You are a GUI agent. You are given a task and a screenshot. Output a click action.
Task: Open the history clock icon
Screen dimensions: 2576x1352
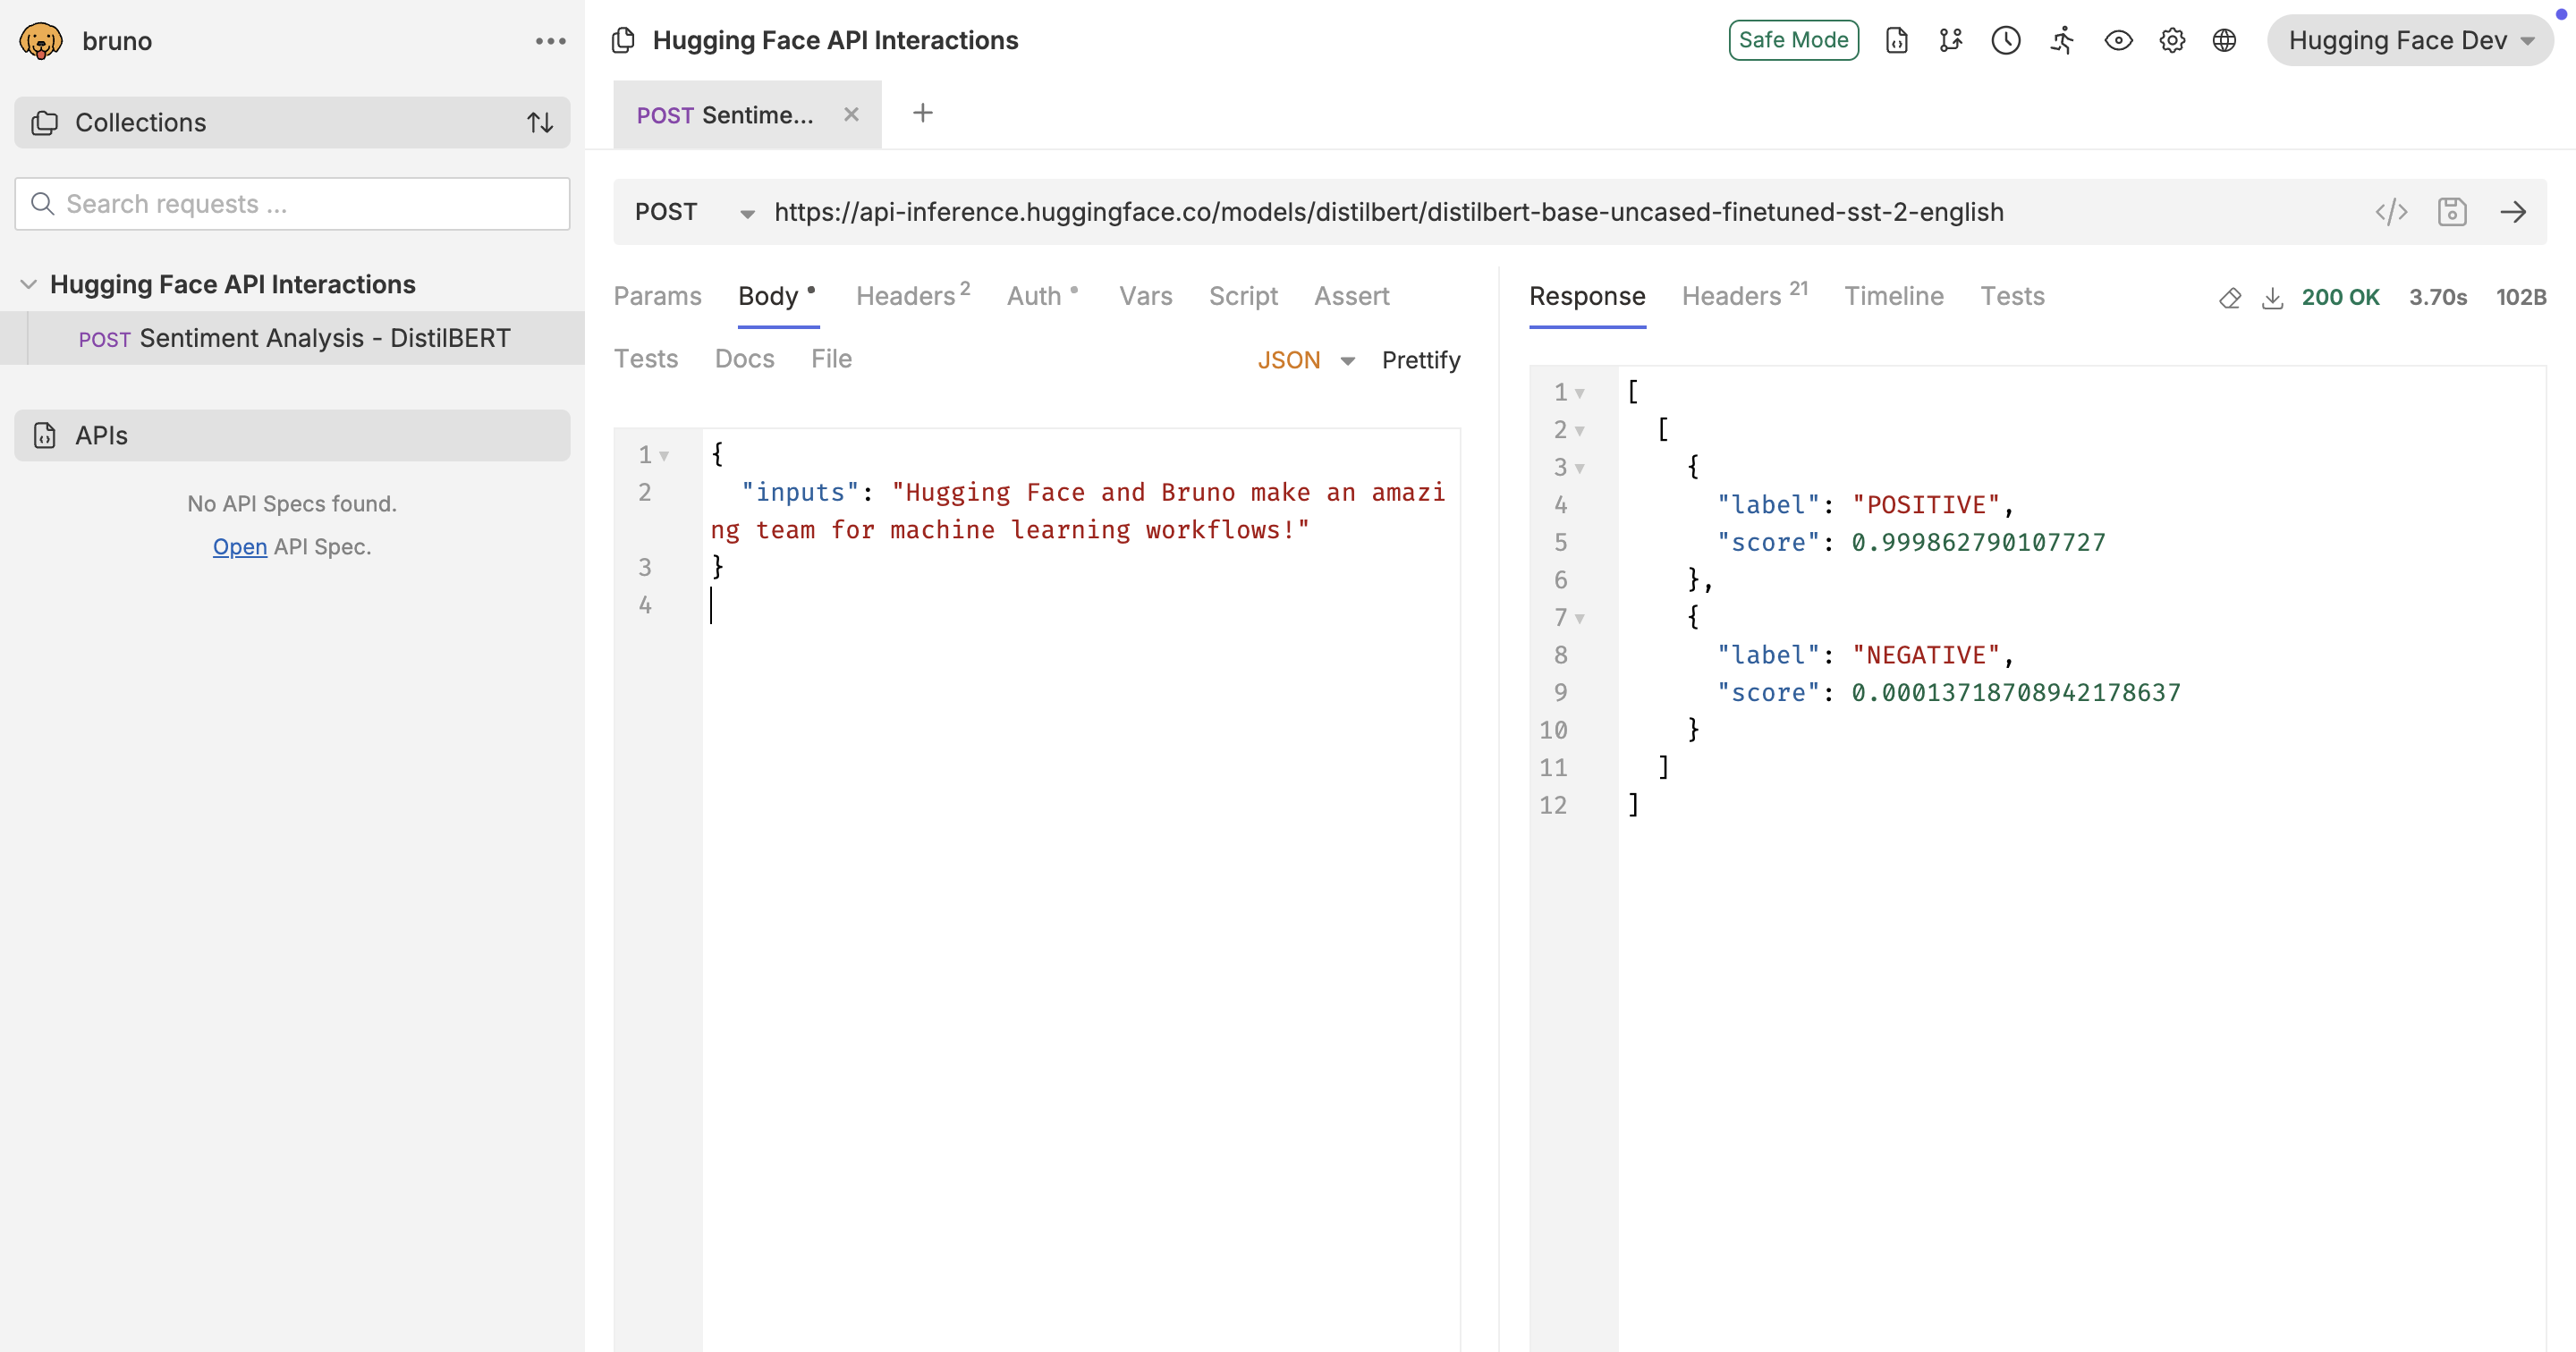(x=2006, y=40)
